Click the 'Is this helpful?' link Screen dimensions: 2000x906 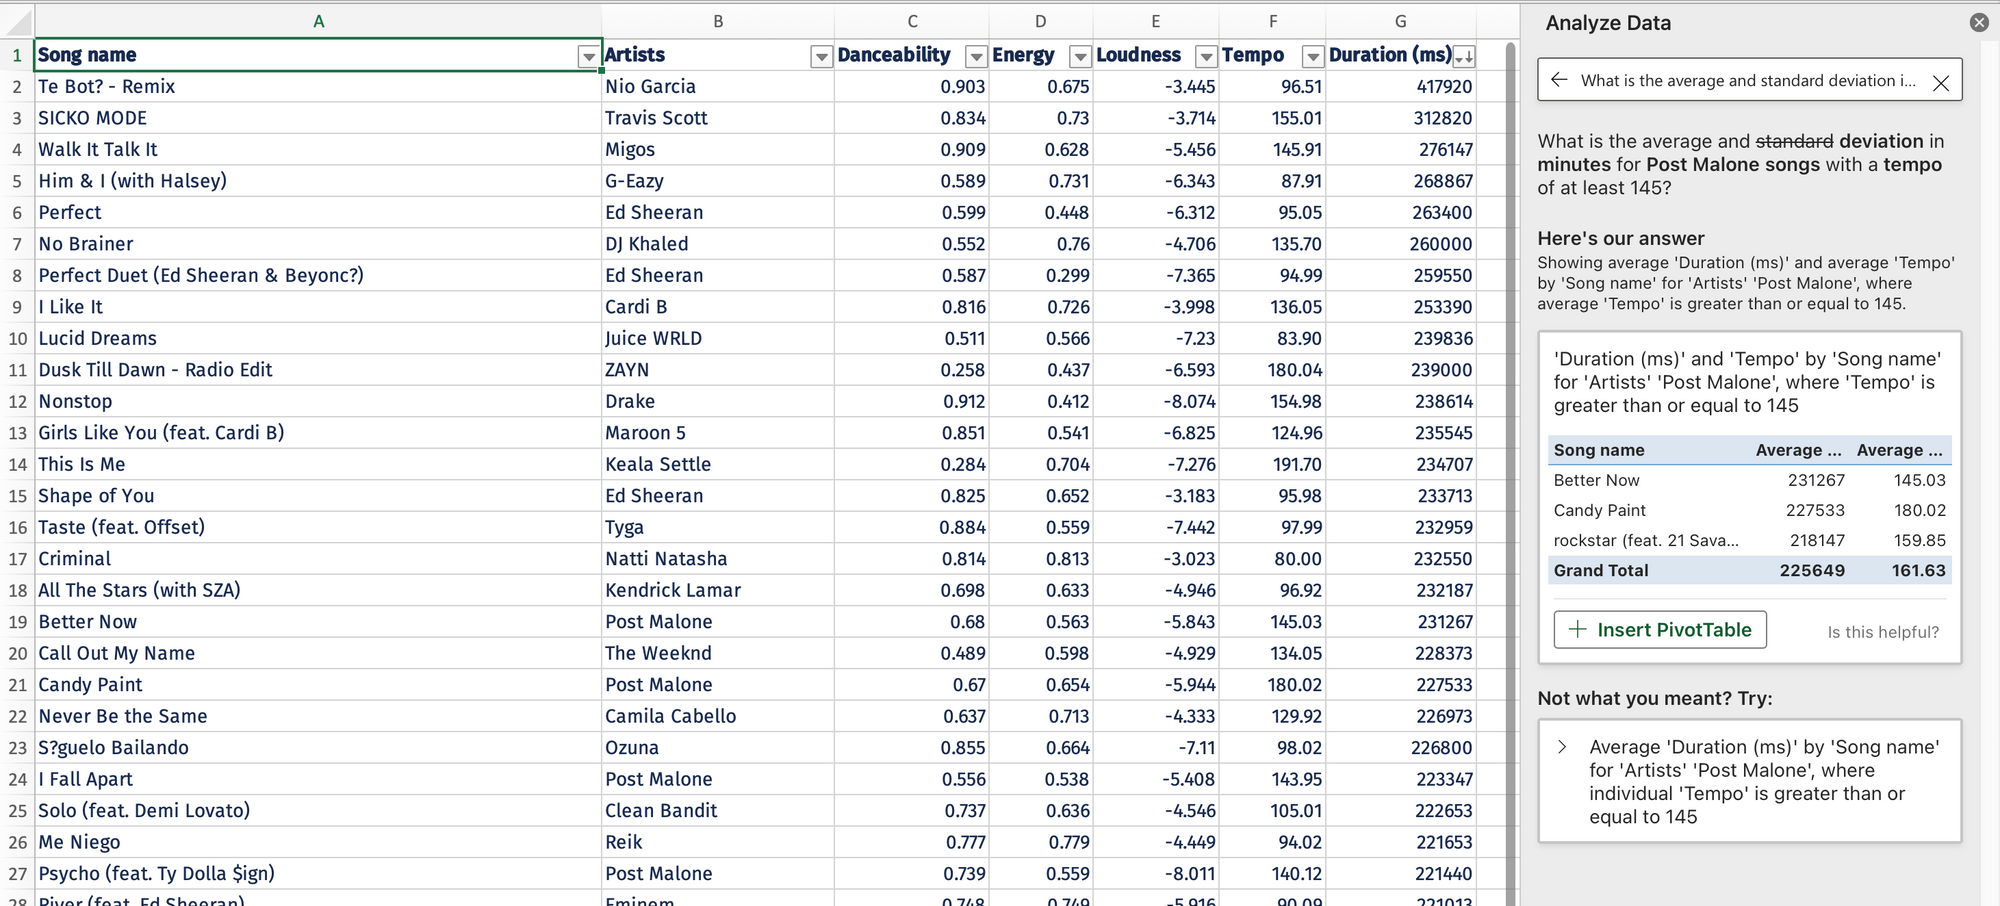click(1883, 632)
